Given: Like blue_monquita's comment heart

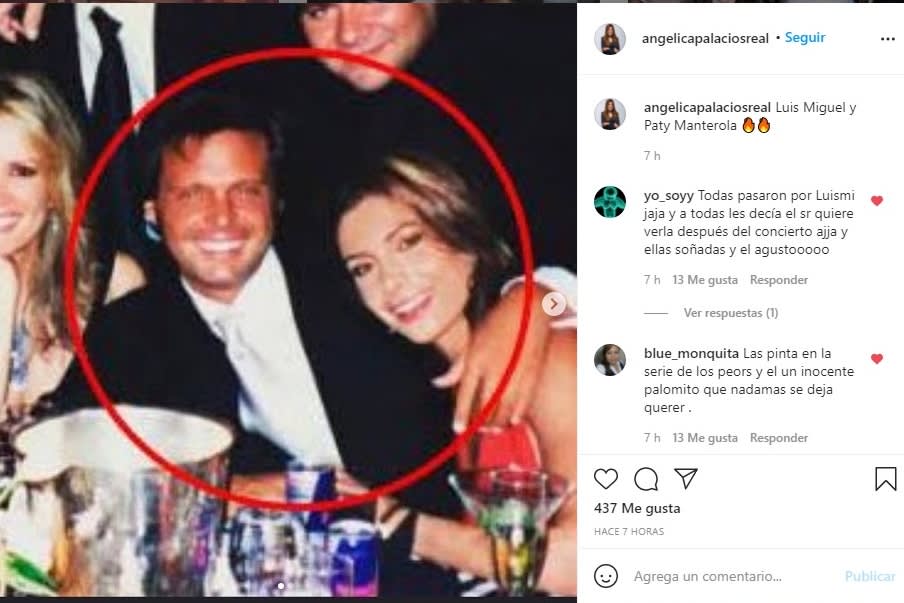Looking at the screenshot, I should click(x=877, y=359).
